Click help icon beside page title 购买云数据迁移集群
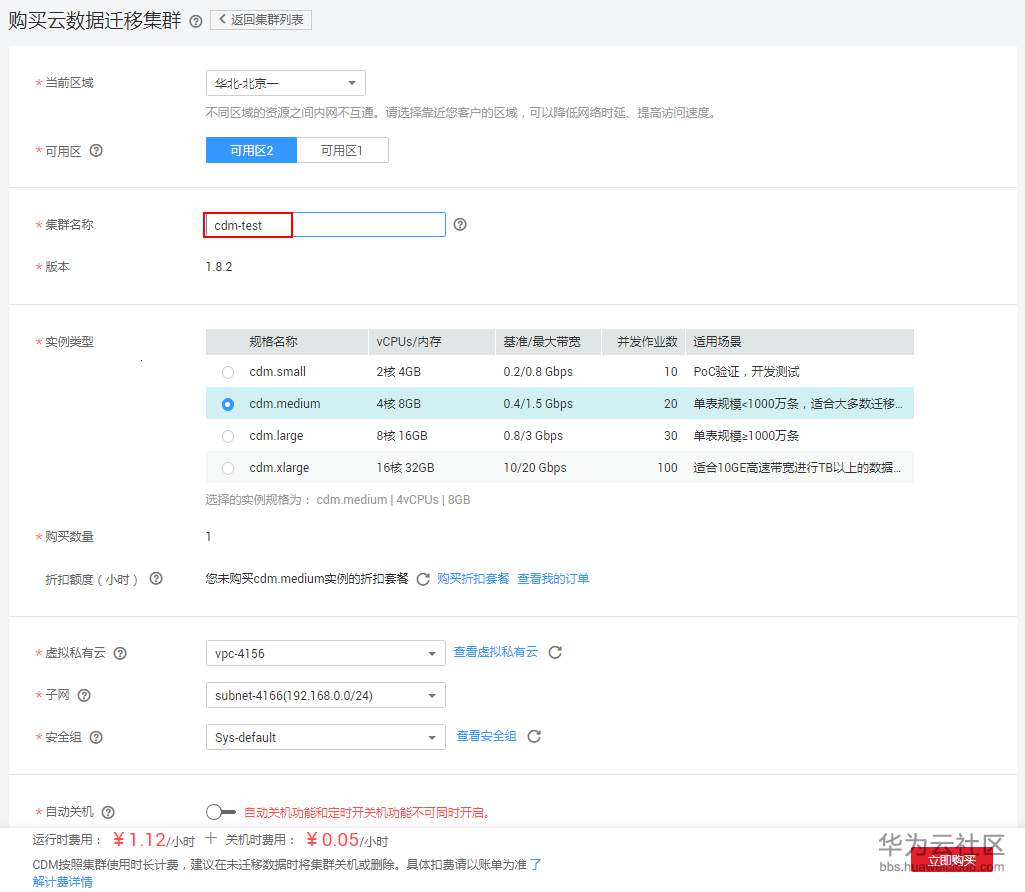 [195, 21]
